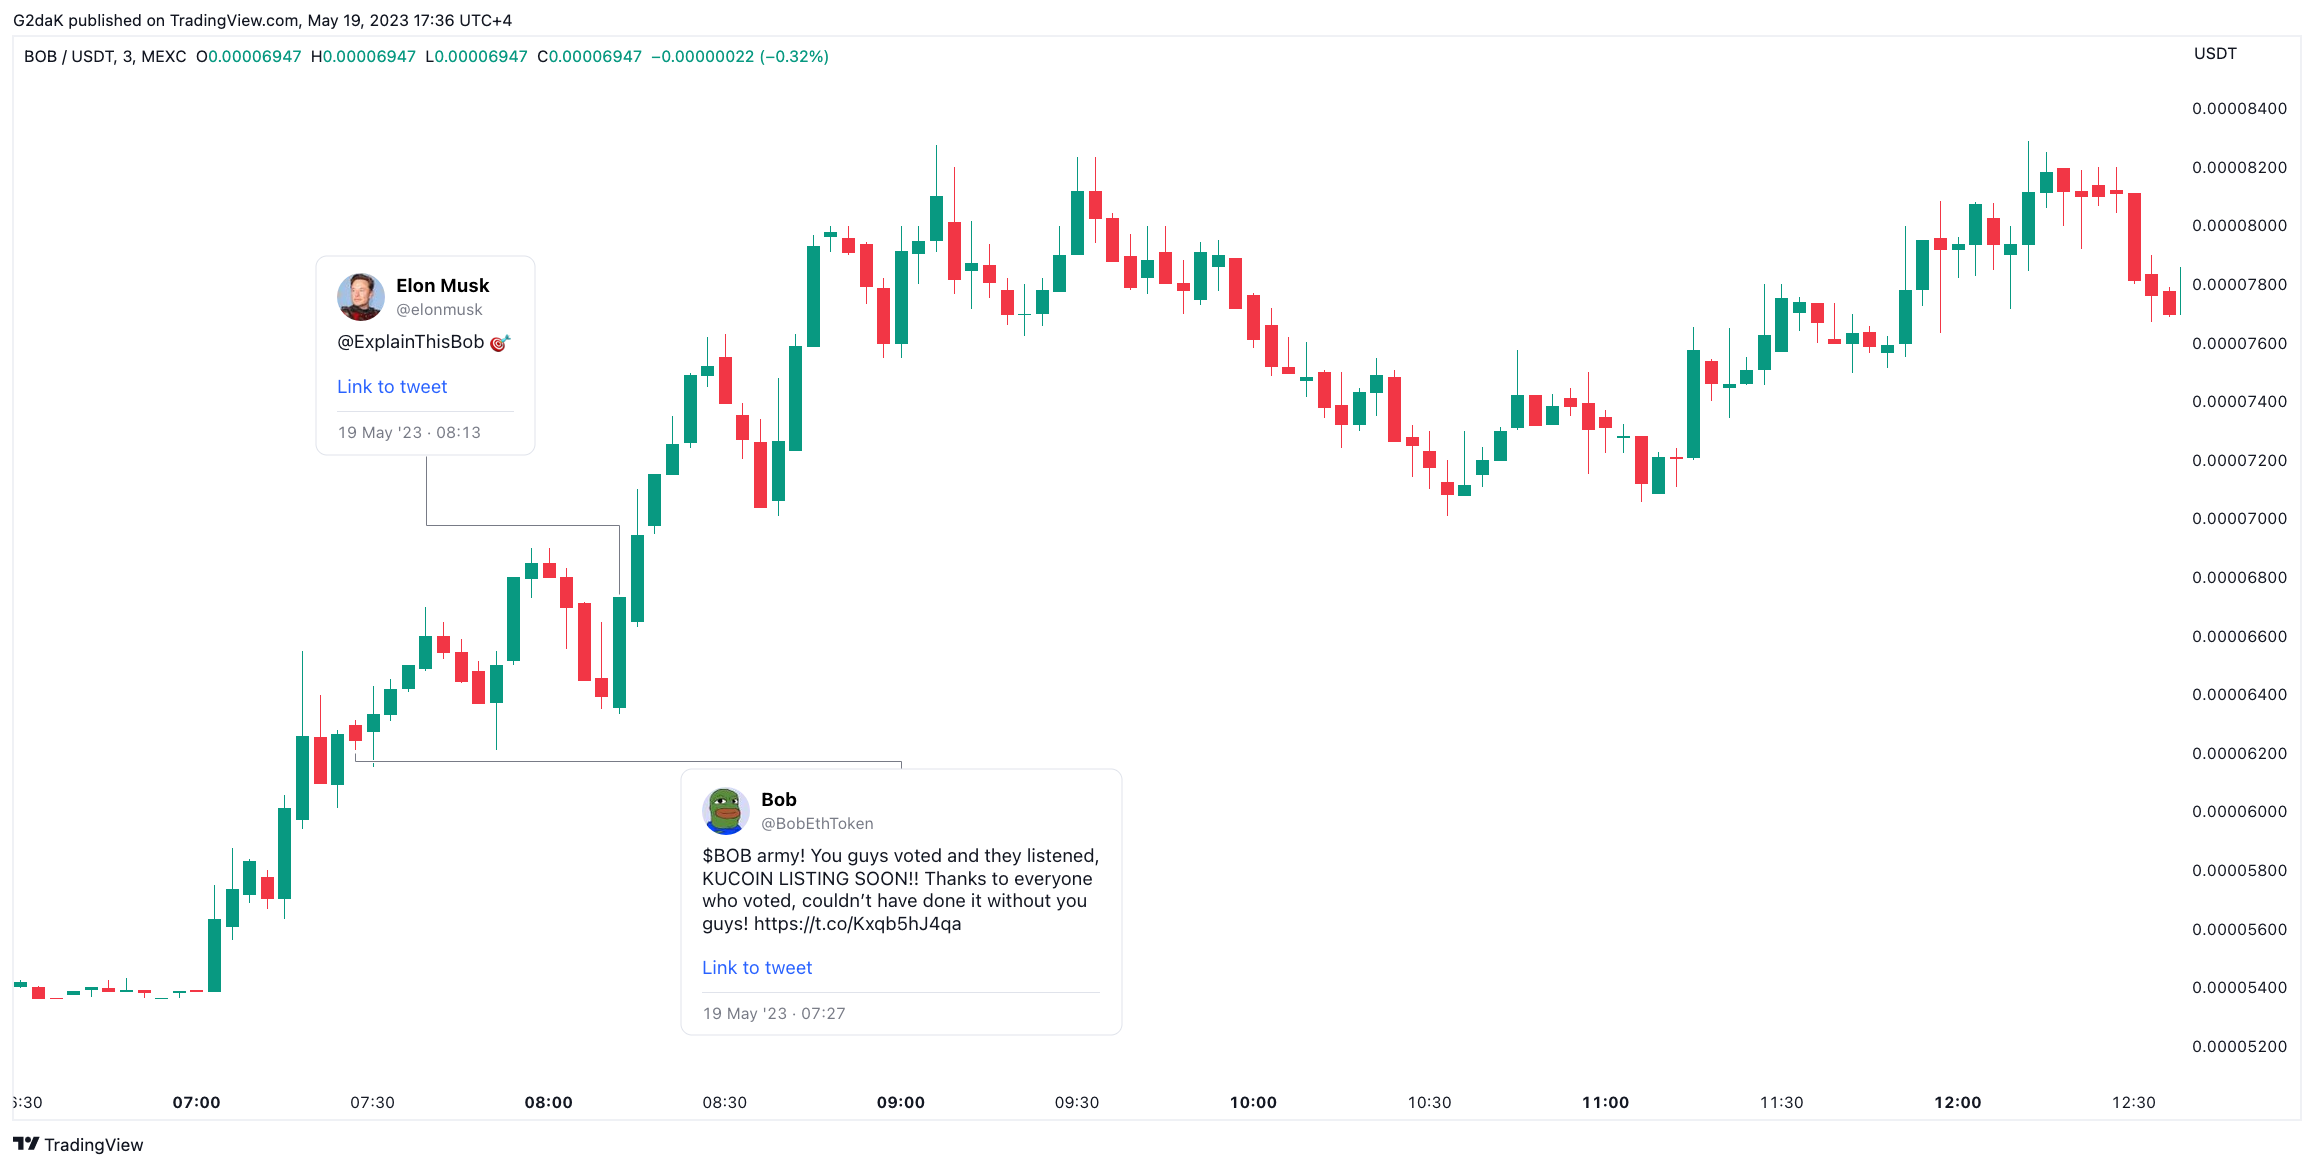This screenshot has width=2314, height=1167.
Task: Click the @elonmusk handle
Action: coord(439,310)
